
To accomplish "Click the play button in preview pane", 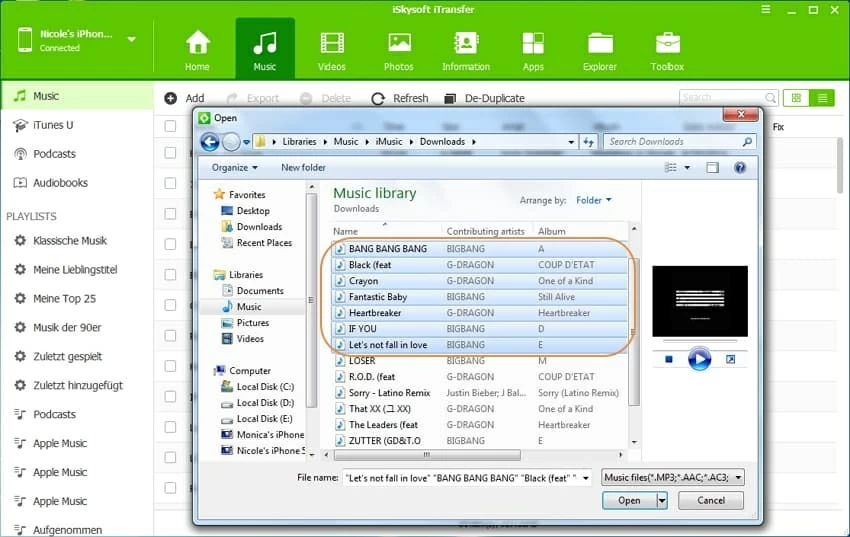I will coord(699,359).
